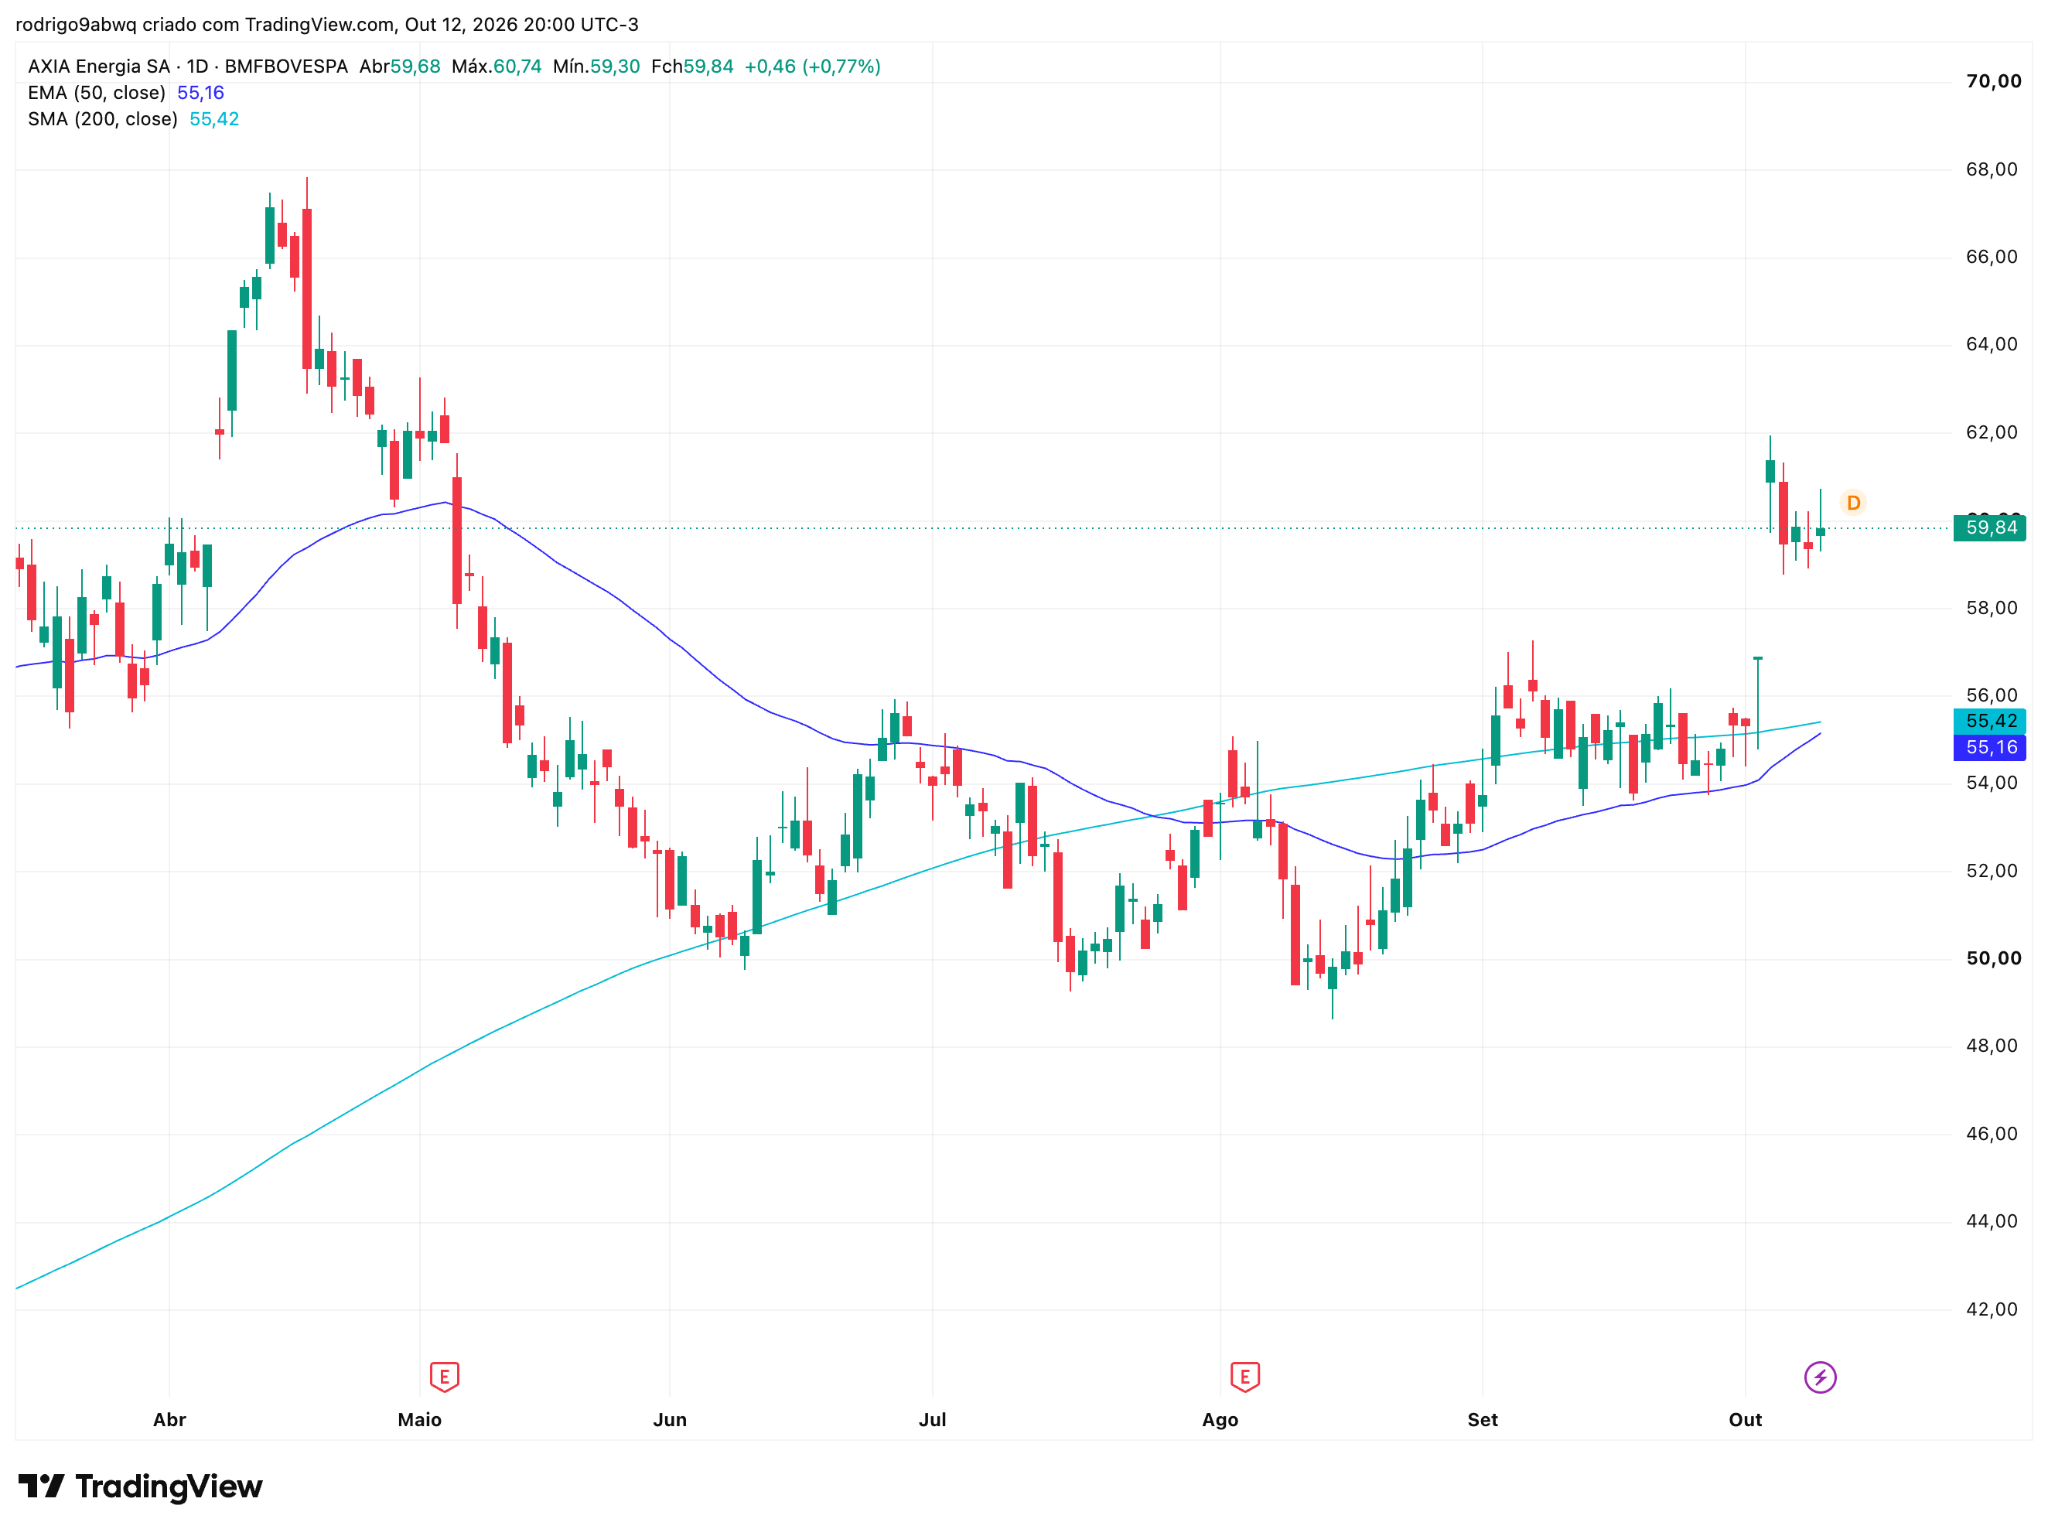Image resolution: width=2048 pixels, height=1532 pixels.
Task: Click the 'Set' time axis label
Action: pyautogui.click(x=1482, y=1419)
